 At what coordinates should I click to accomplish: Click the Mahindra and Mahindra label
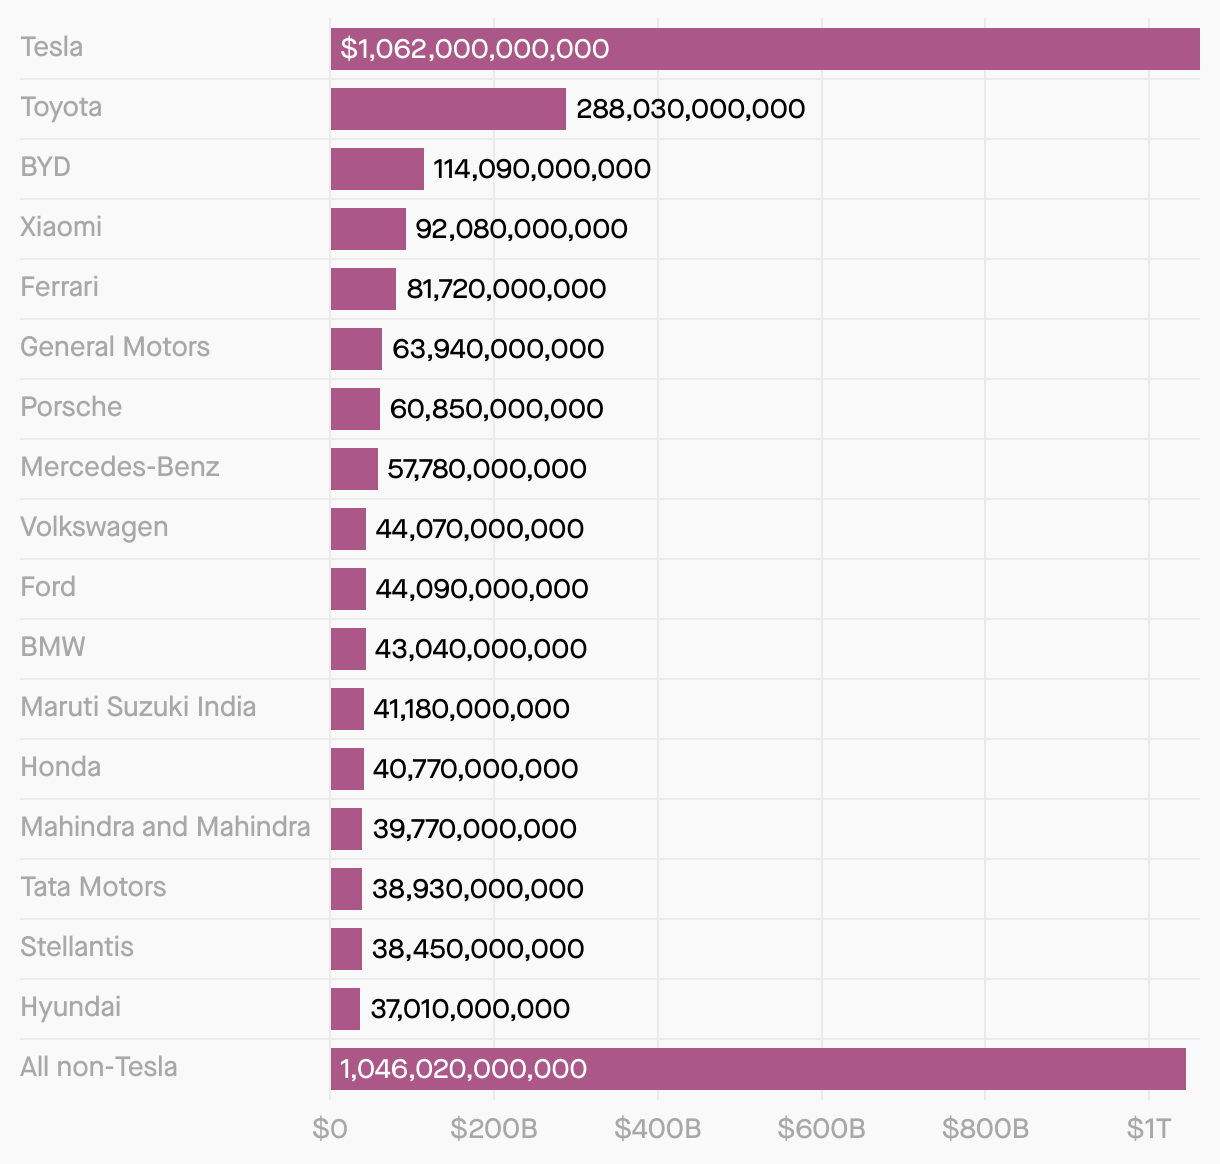(165, 827)
